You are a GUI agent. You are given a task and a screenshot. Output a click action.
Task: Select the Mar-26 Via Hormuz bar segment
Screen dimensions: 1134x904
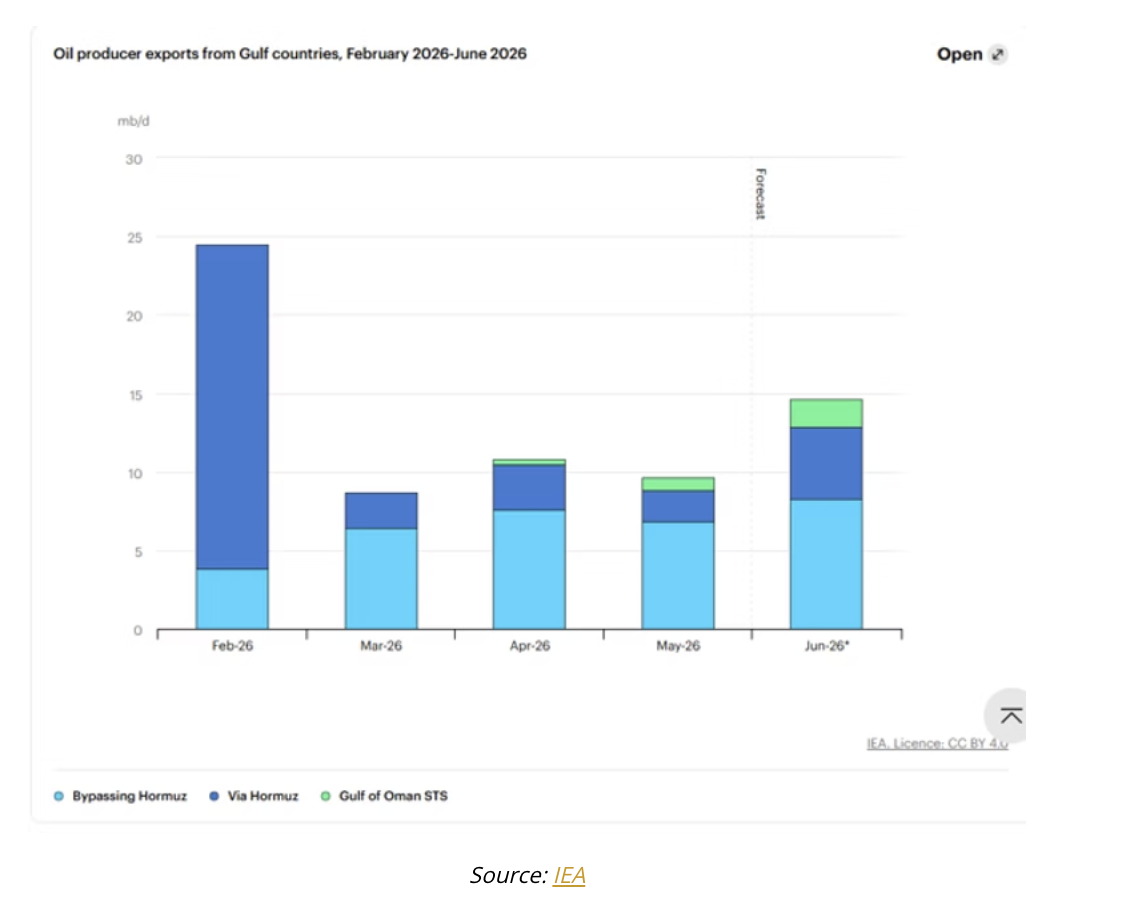click(381, 511)
